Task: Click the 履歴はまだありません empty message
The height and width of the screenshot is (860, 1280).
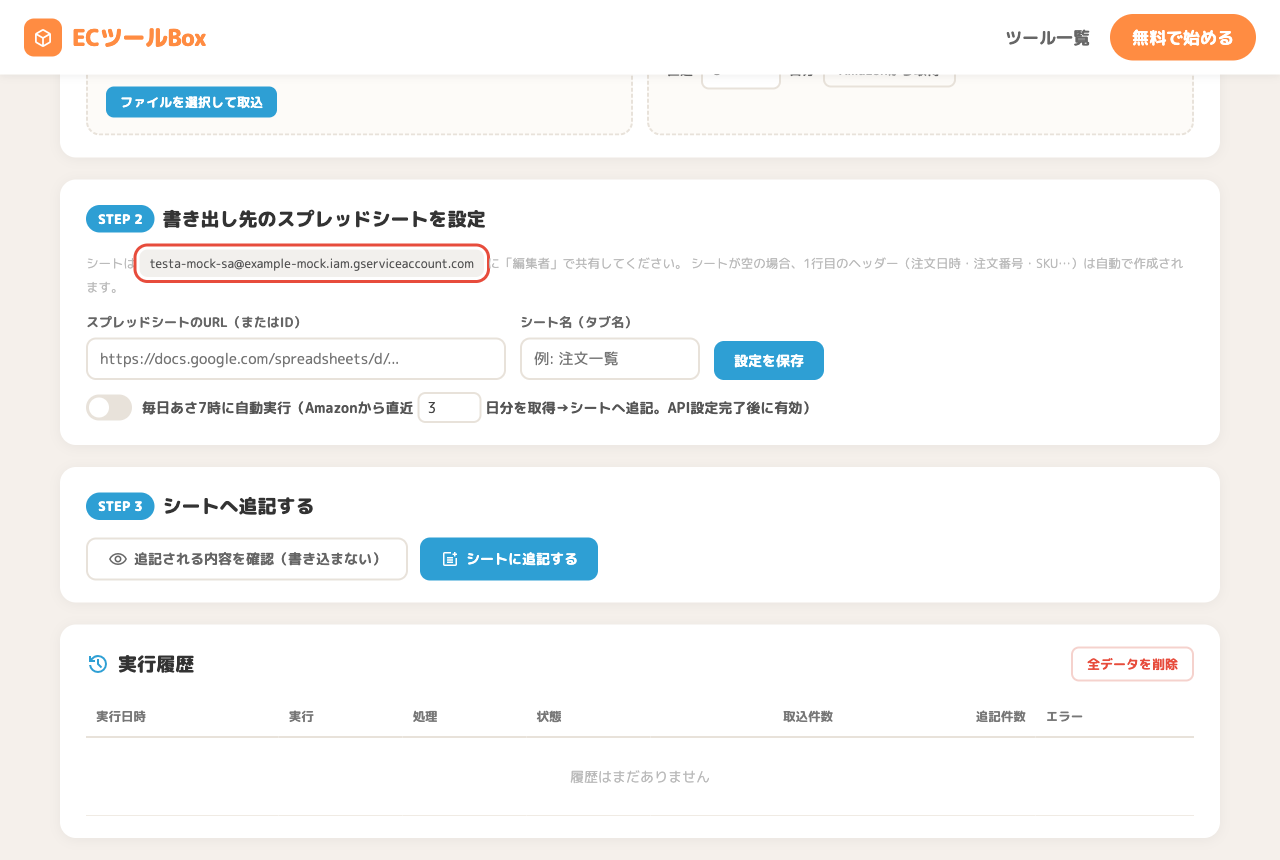Action: coord(640,777)
